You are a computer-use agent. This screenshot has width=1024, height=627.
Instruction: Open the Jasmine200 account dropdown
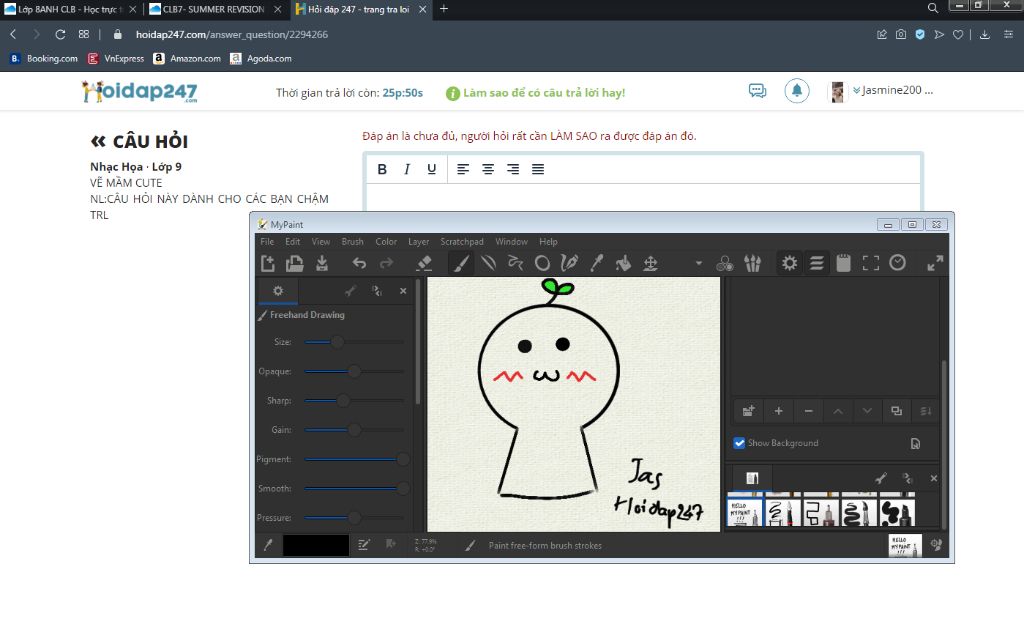[x=893, y=90]
